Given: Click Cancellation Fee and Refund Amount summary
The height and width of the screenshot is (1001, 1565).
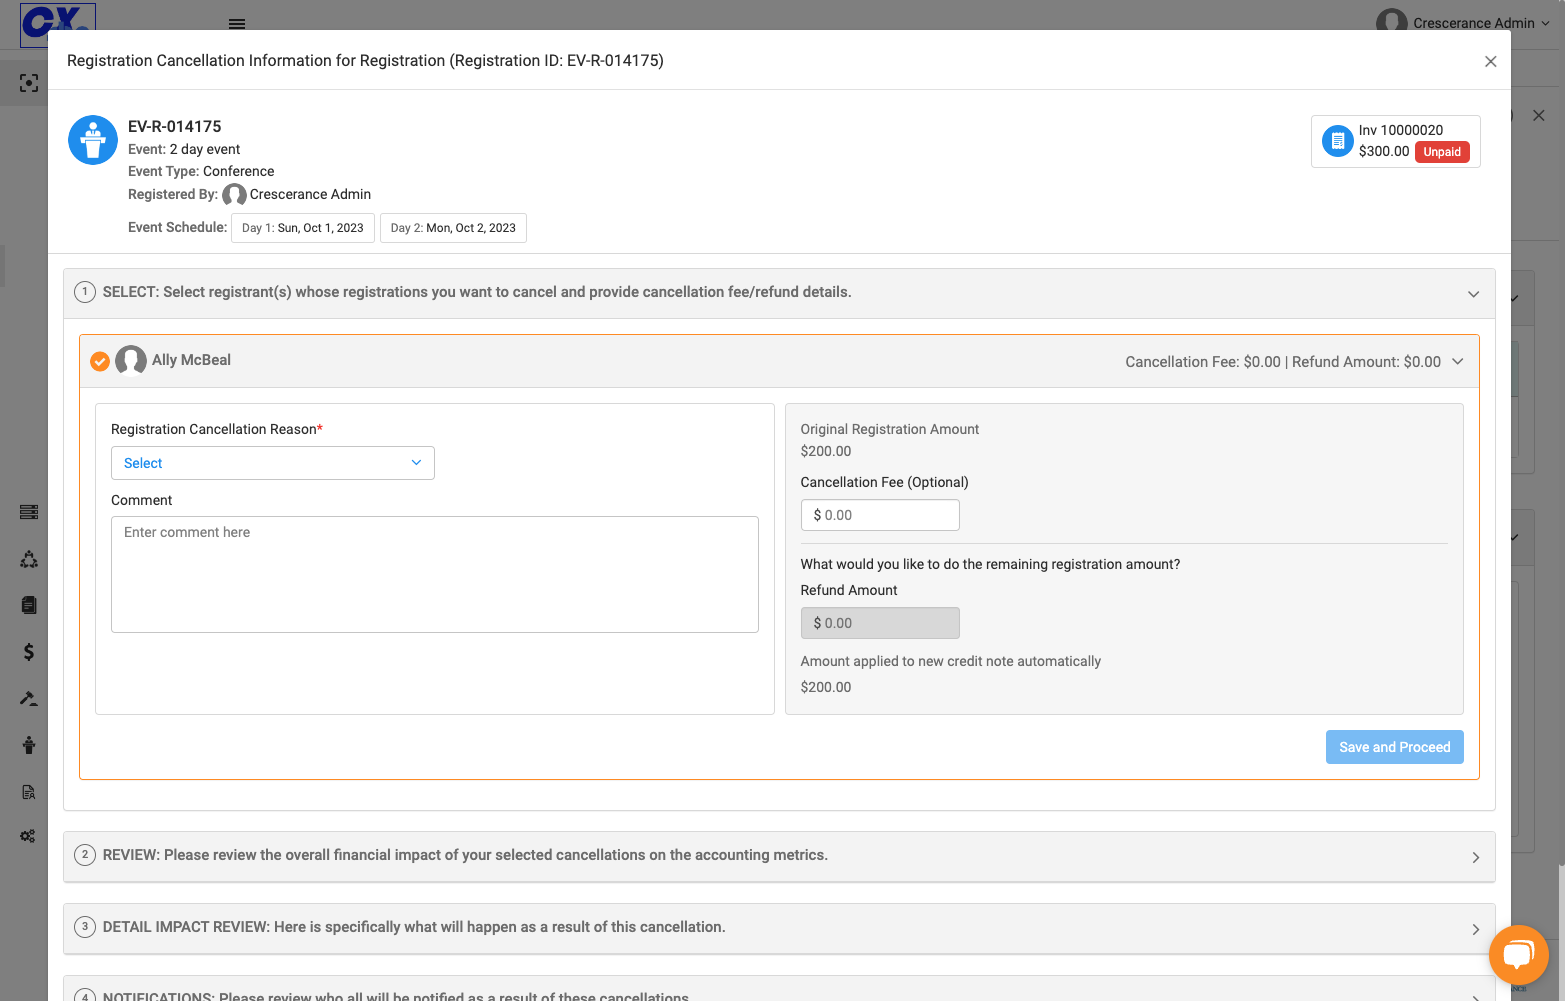Looking at the screenshot, I should tap(1283, 362).
